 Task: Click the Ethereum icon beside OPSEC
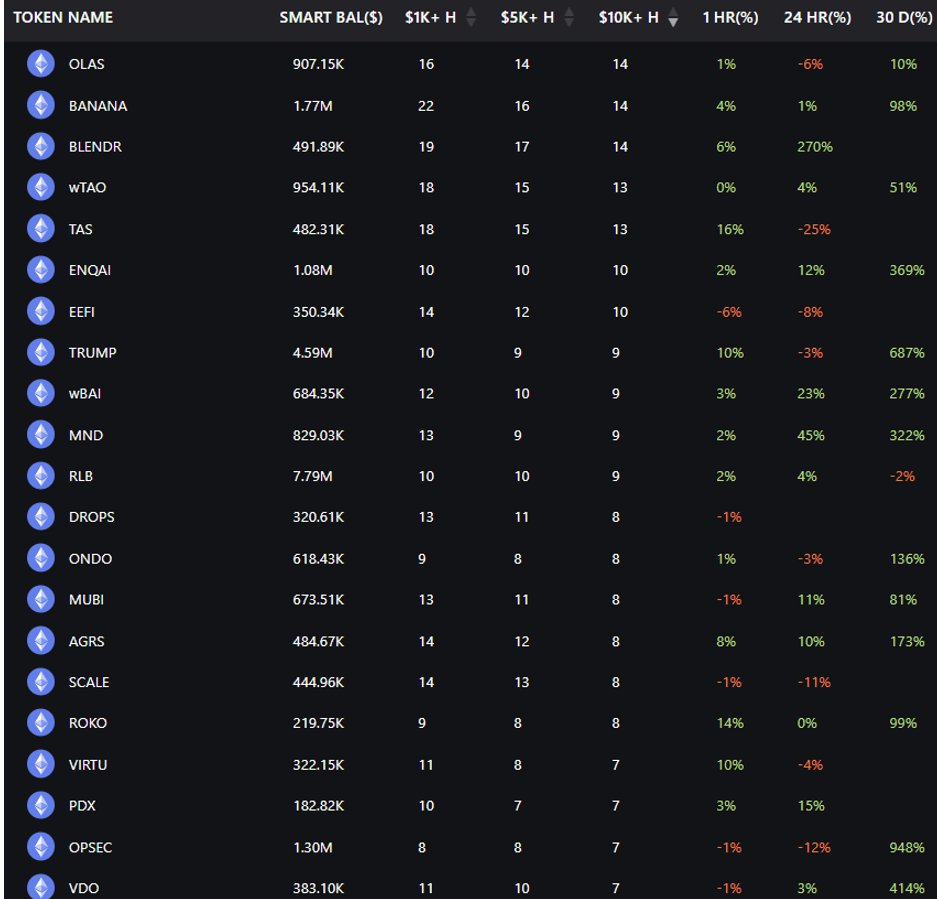(x=41, y=846)
